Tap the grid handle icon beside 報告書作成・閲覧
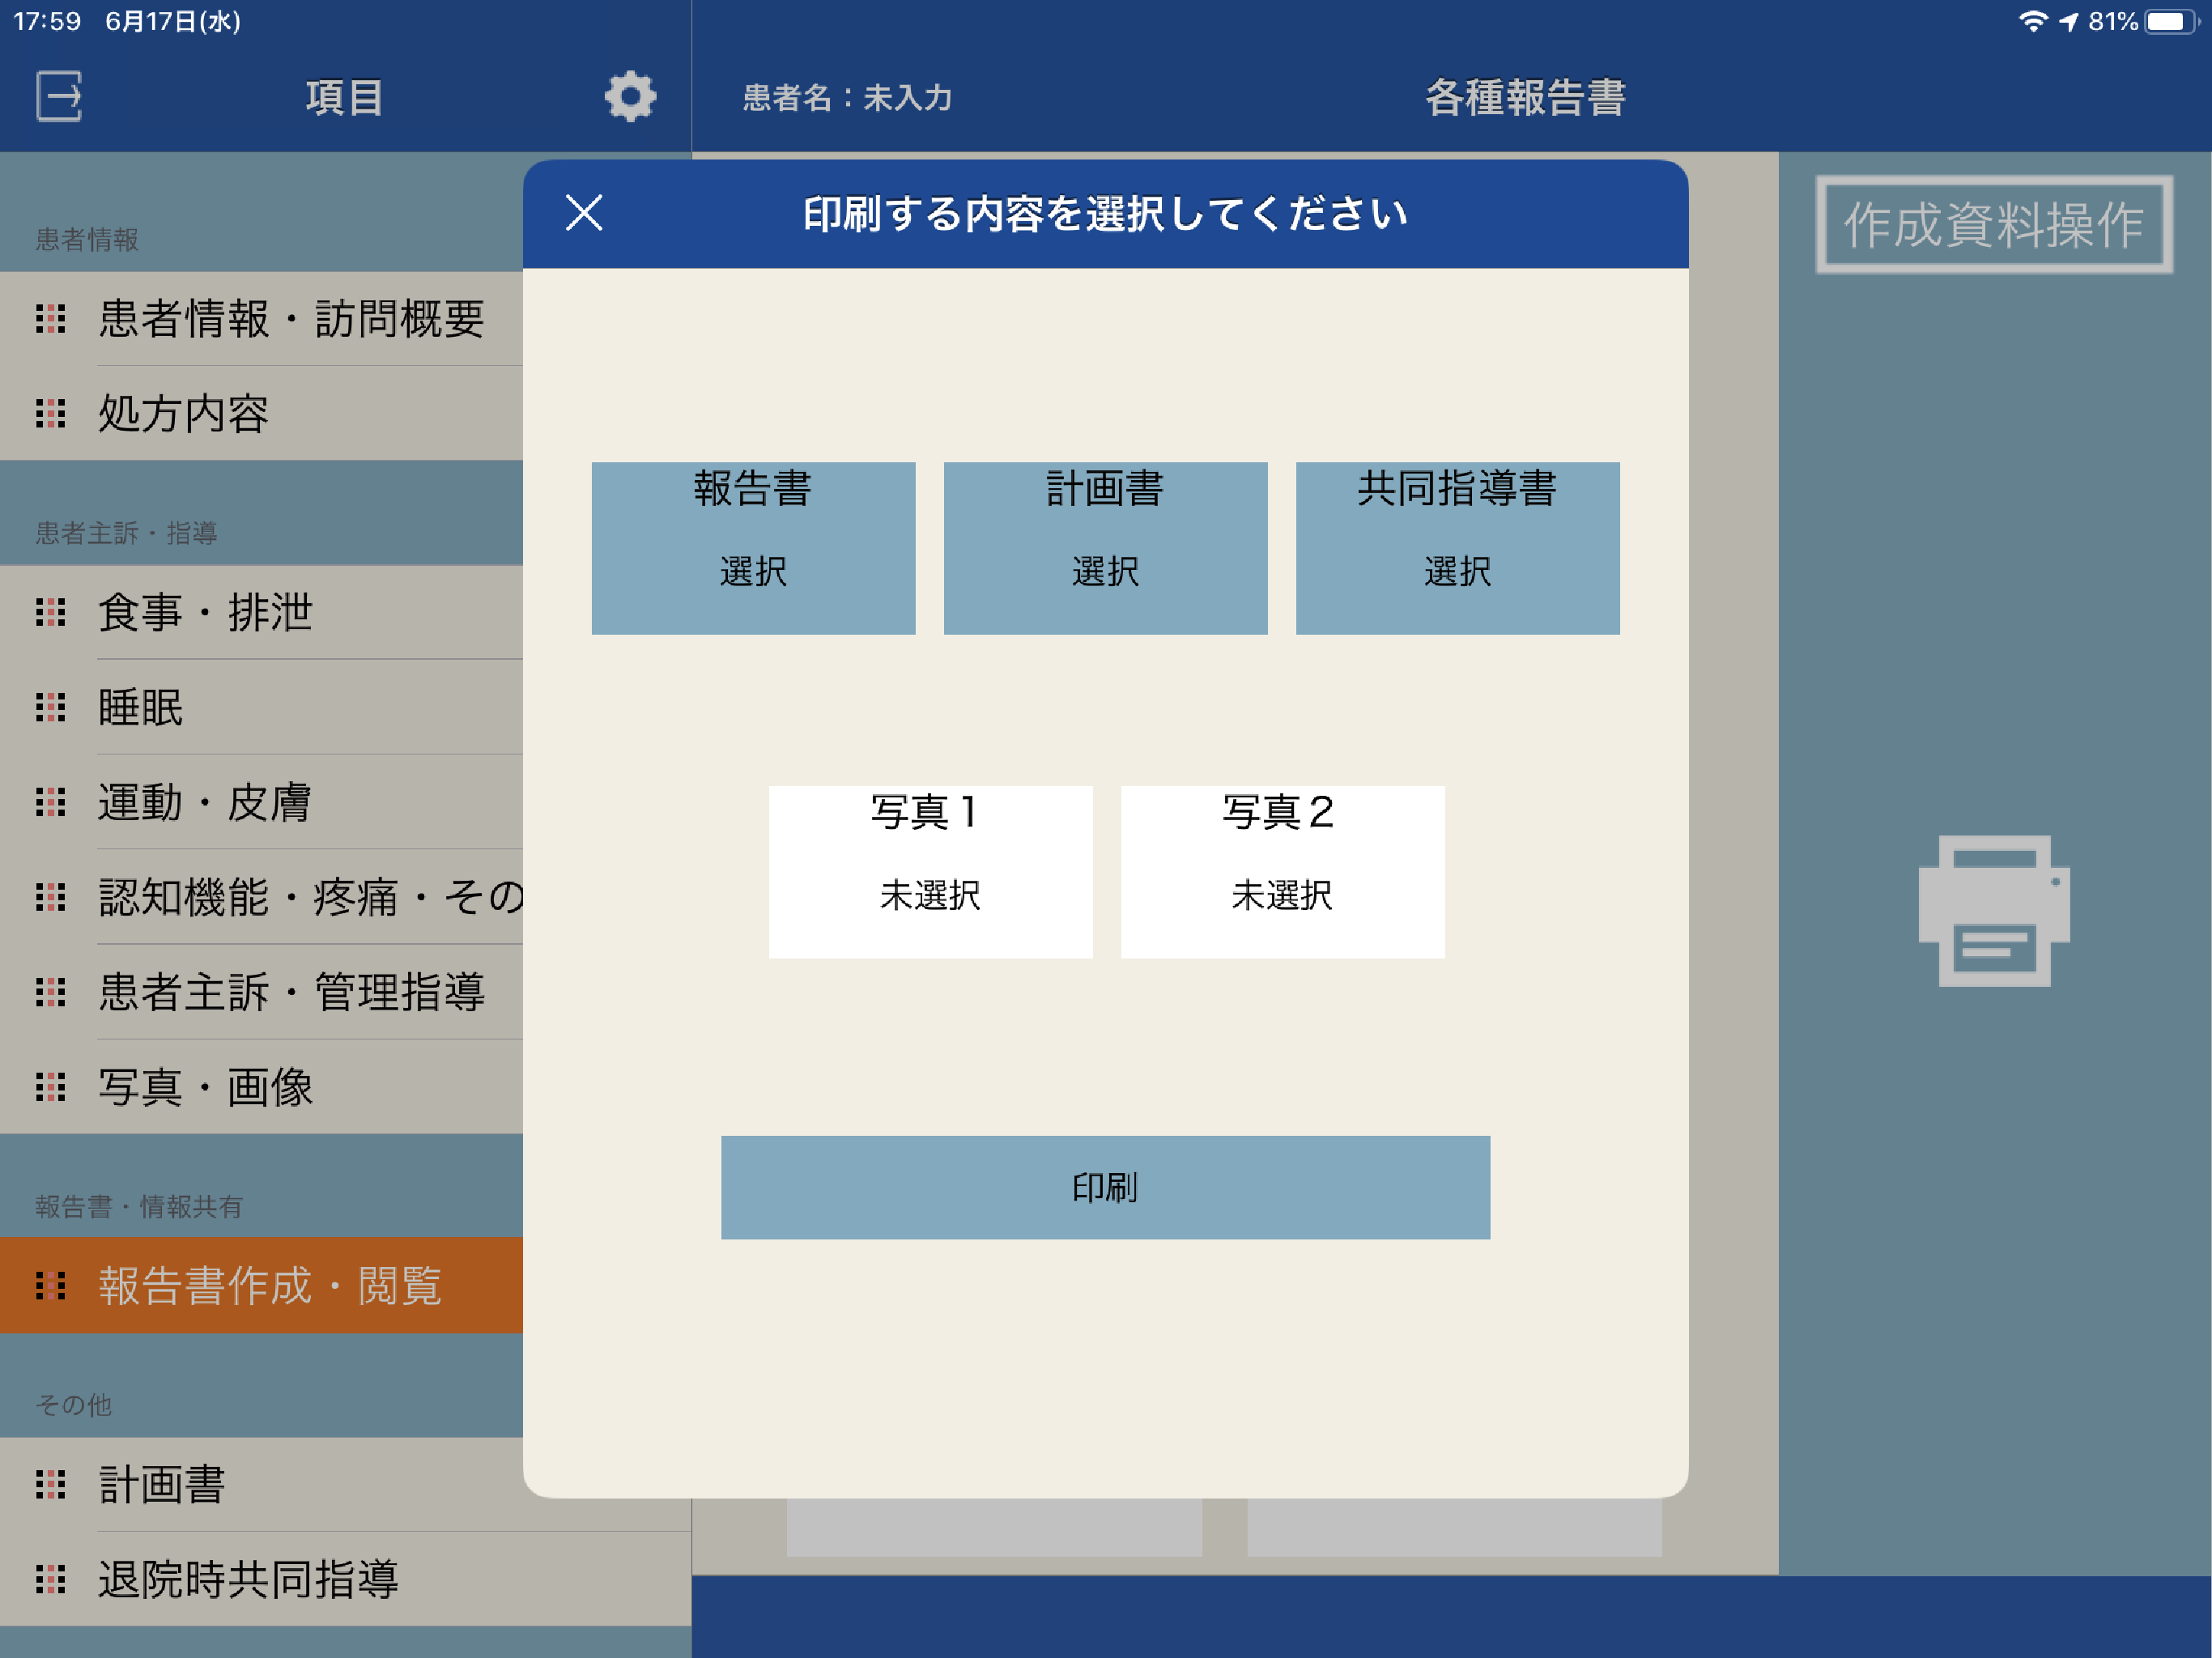Viewport: 2212px width, 1658px height. [51, 1285]
